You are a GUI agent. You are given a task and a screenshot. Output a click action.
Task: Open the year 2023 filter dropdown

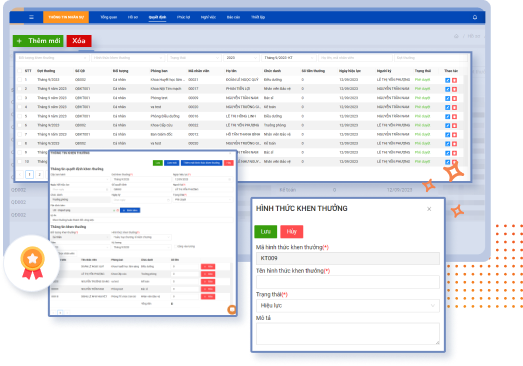click(x=241, y=58)
